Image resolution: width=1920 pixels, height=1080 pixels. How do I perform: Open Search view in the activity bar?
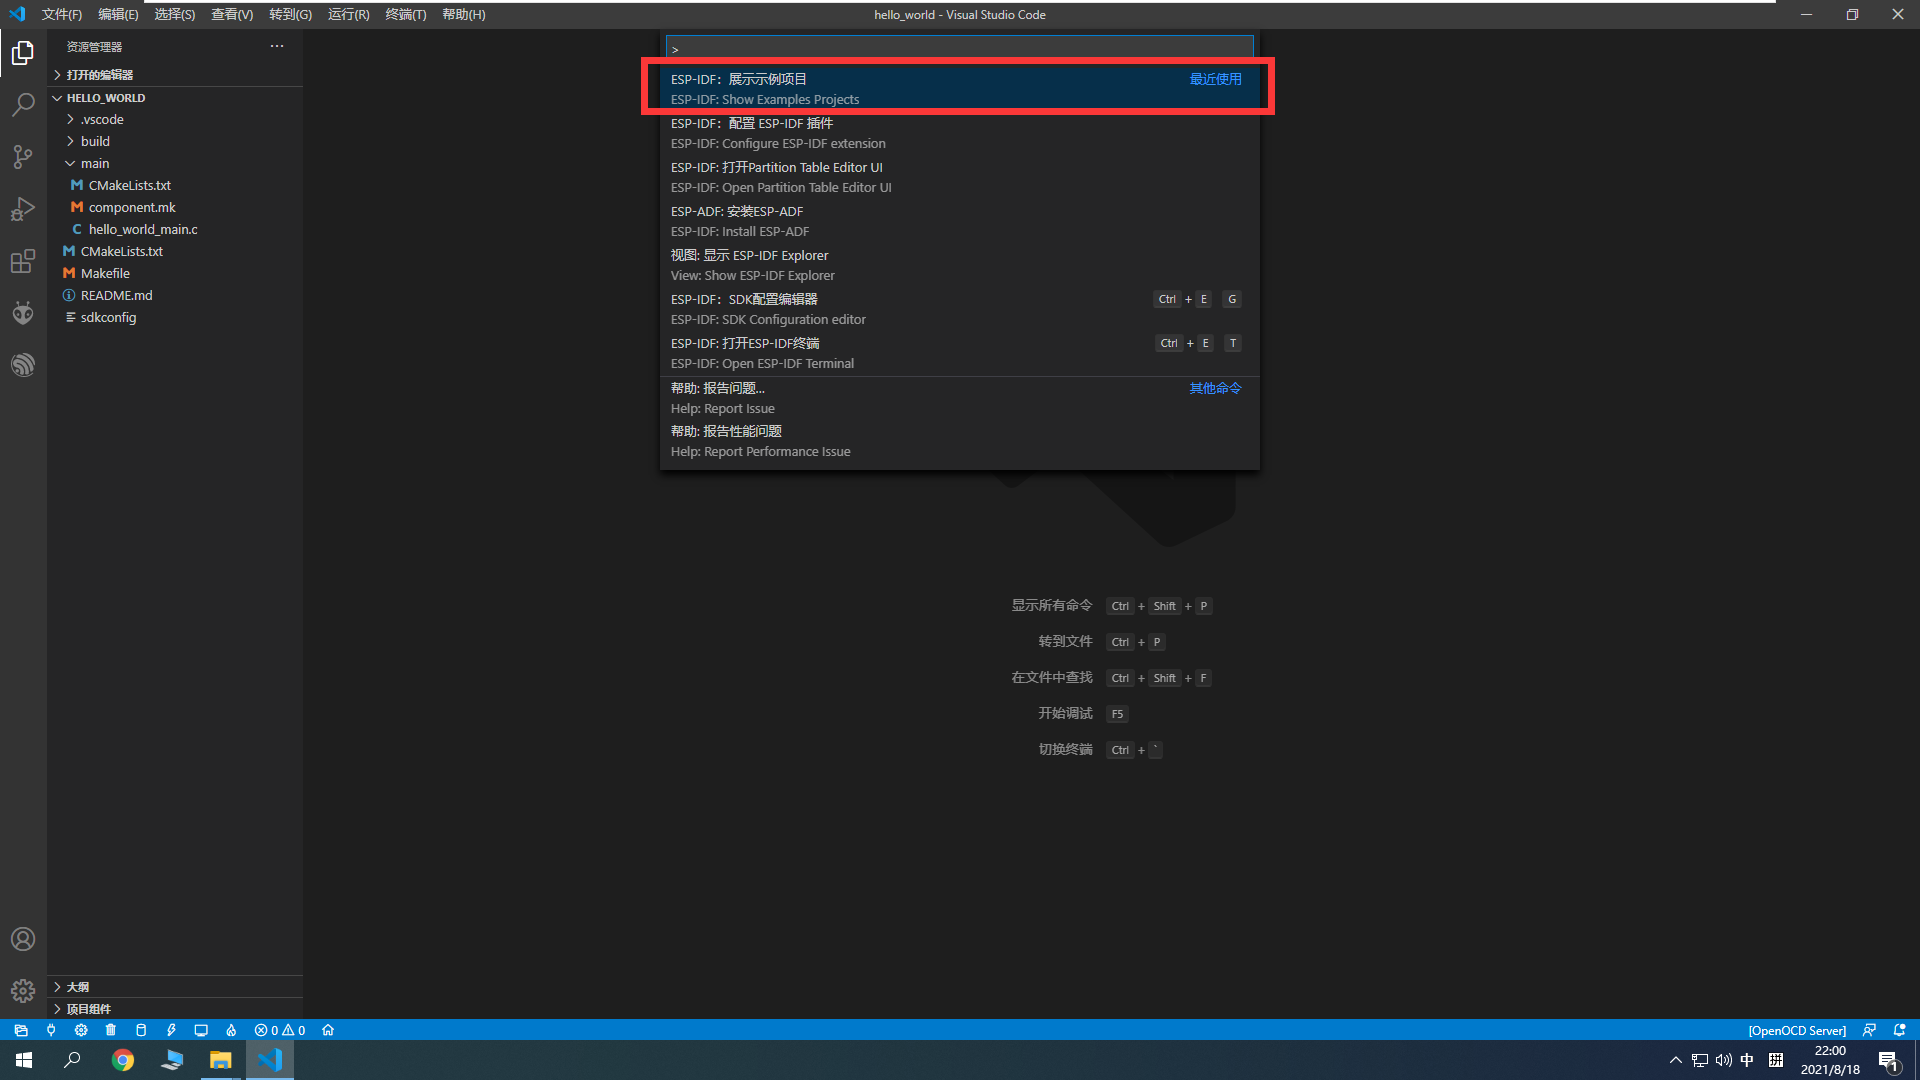point(22,104)
